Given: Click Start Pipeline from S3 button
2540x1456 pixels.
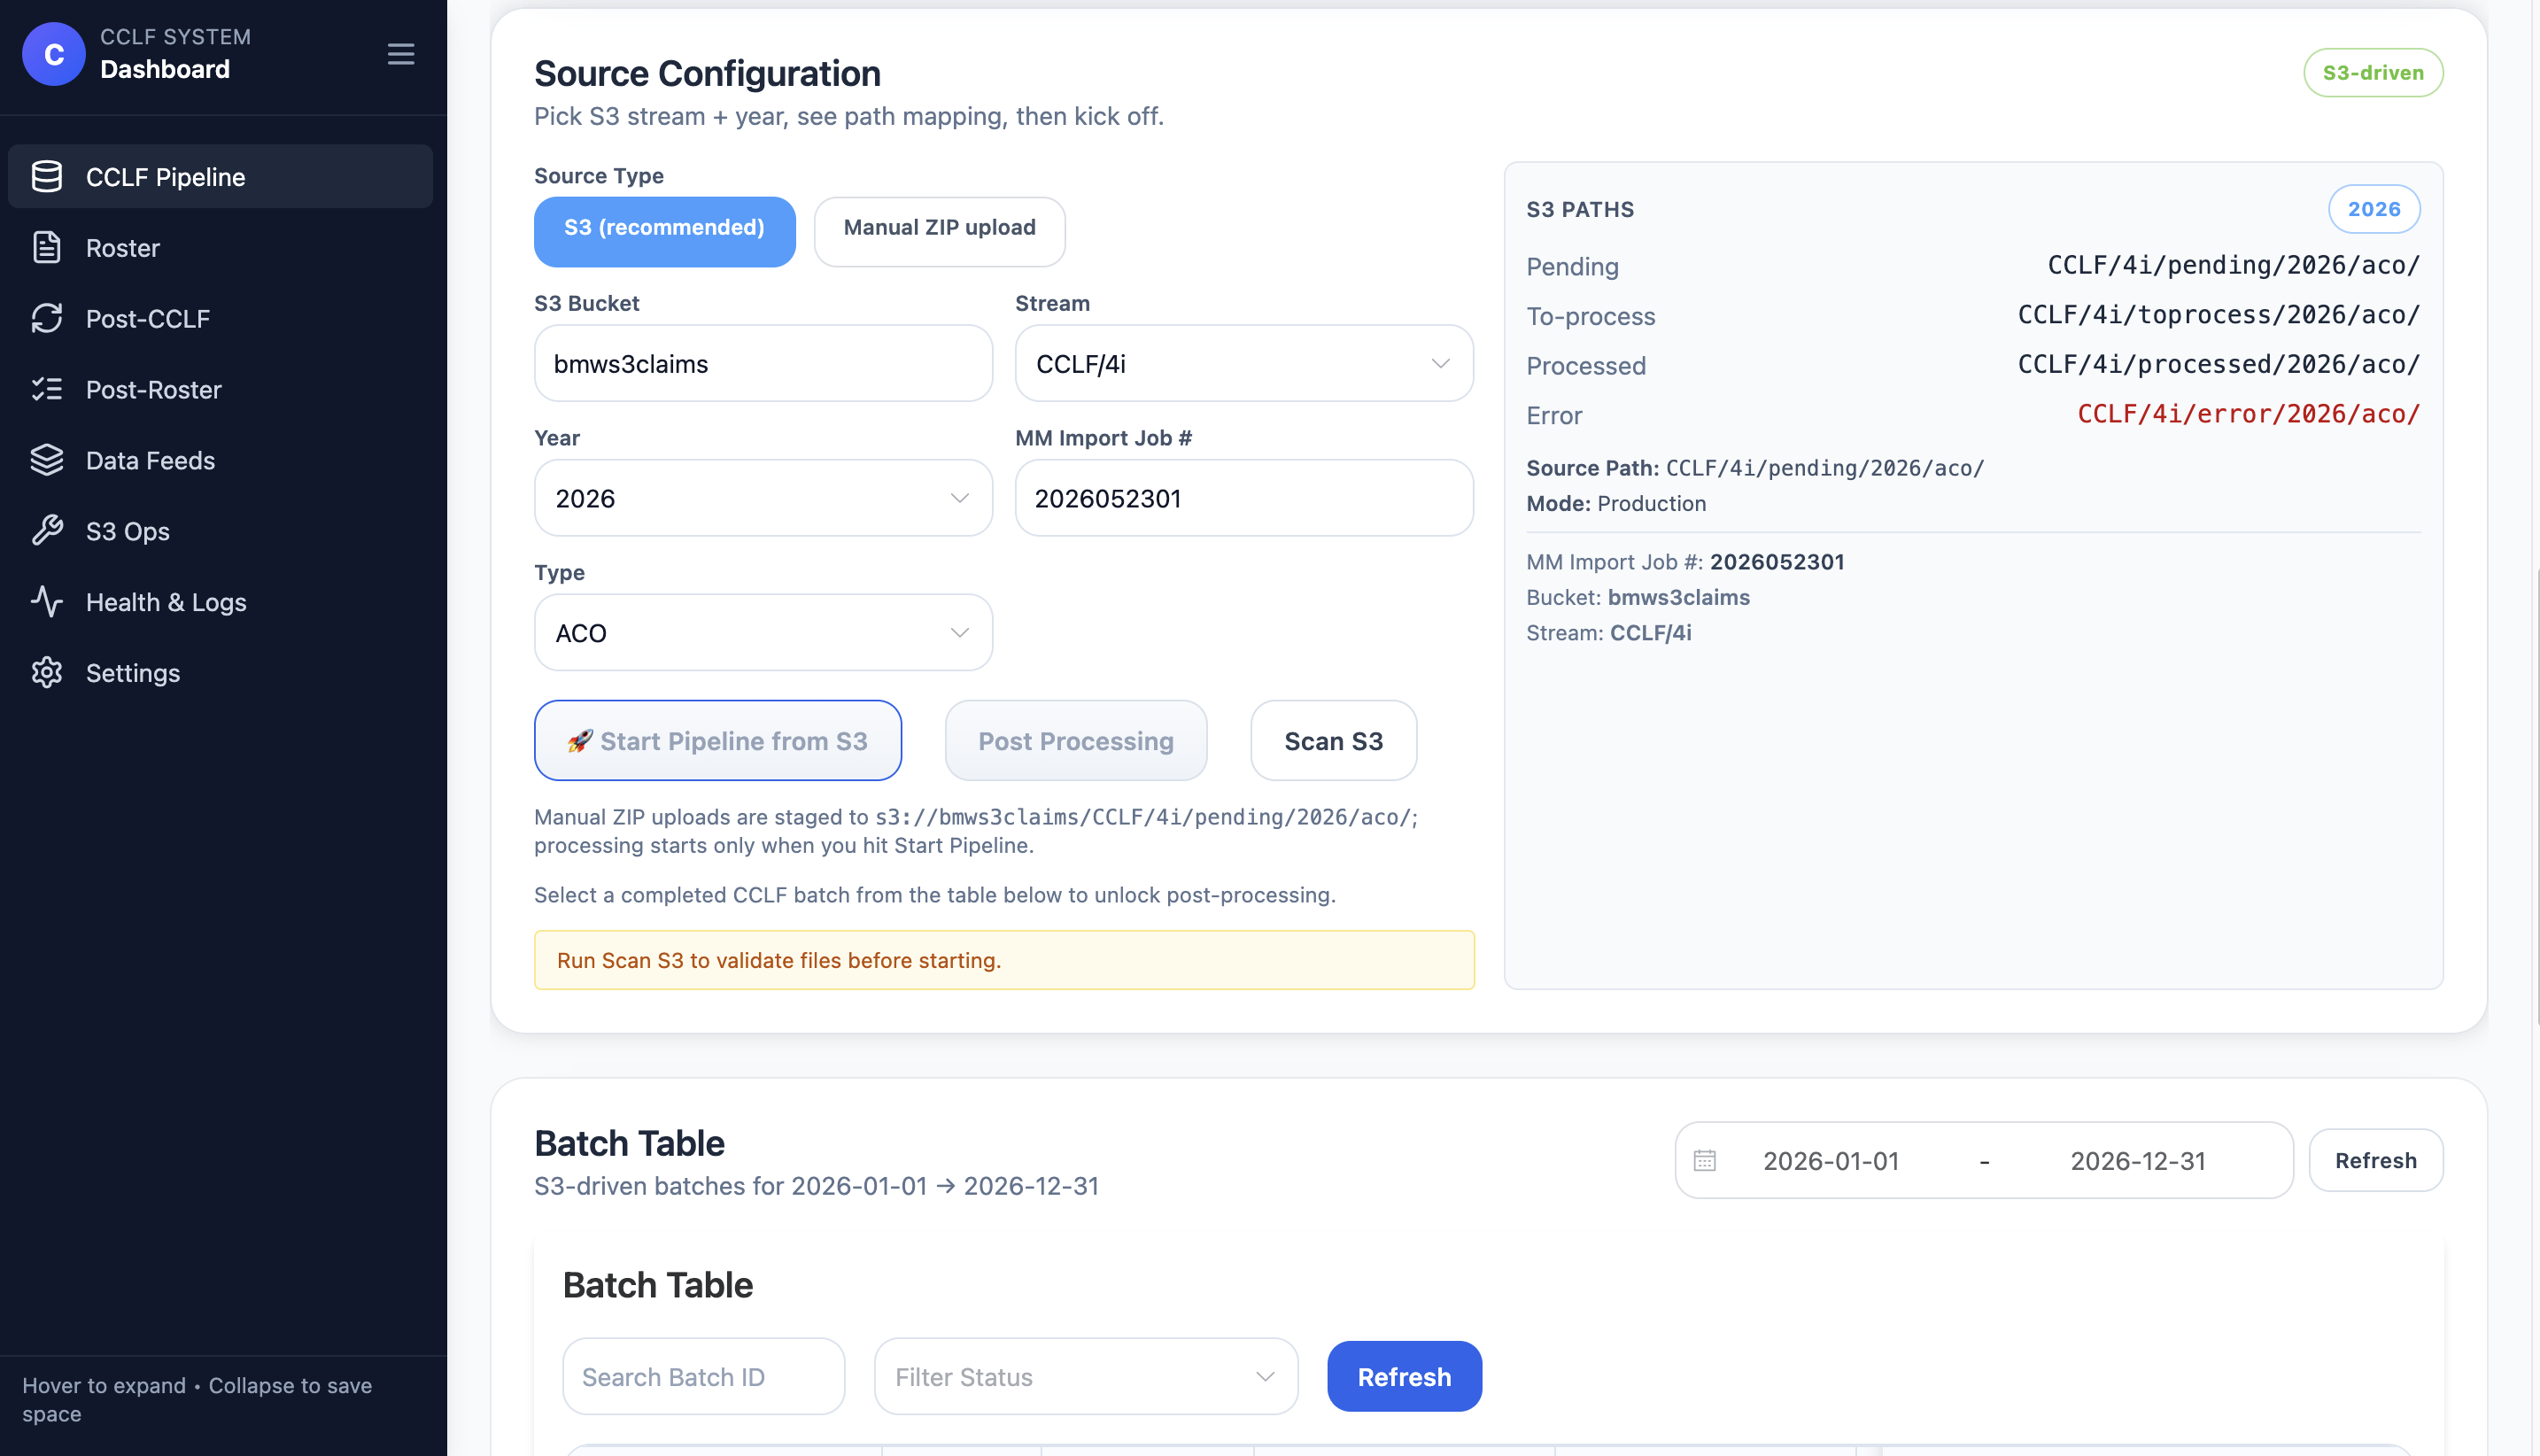Looking at the screenshot, I should coord(718,740).
